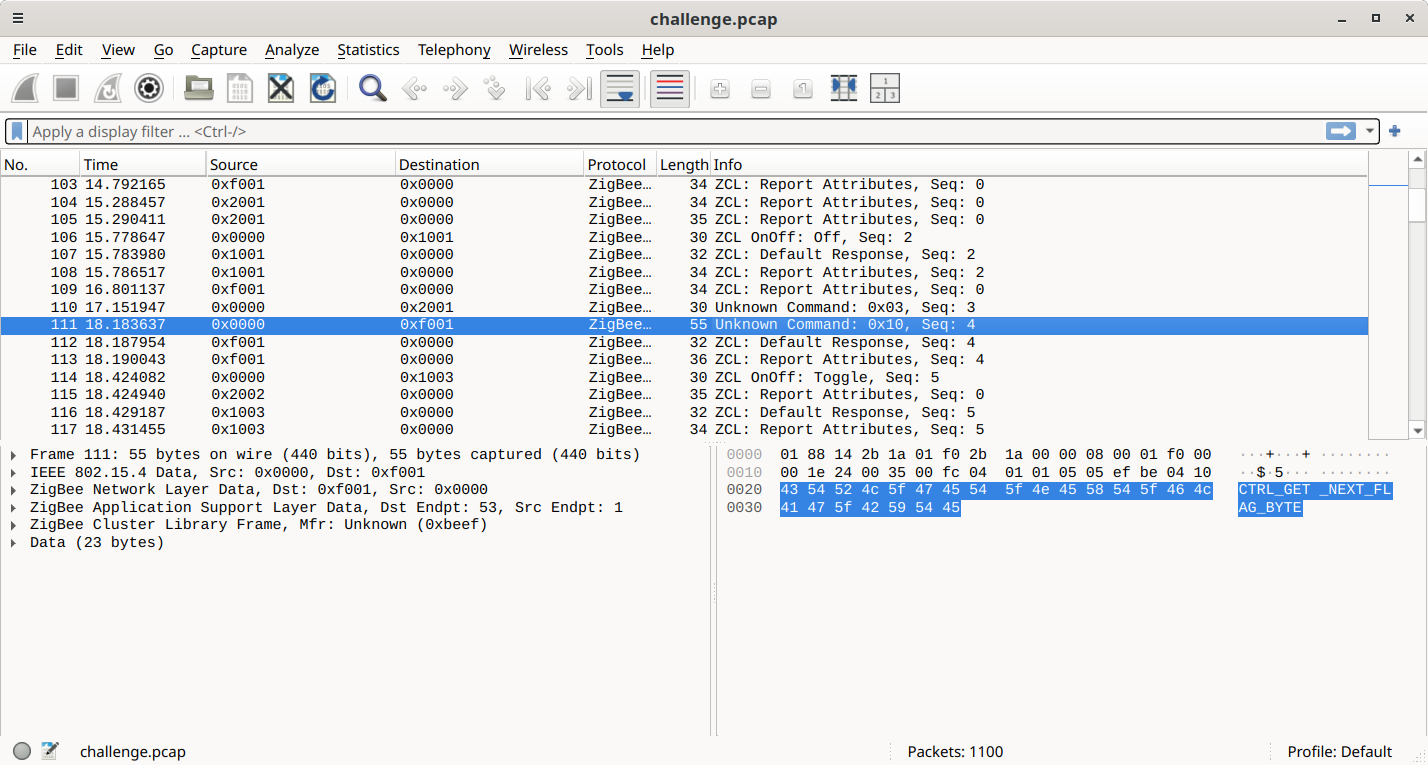Toggle colorized packet list
This screenshot has height=765, width=1428.
tap(669, 88)
